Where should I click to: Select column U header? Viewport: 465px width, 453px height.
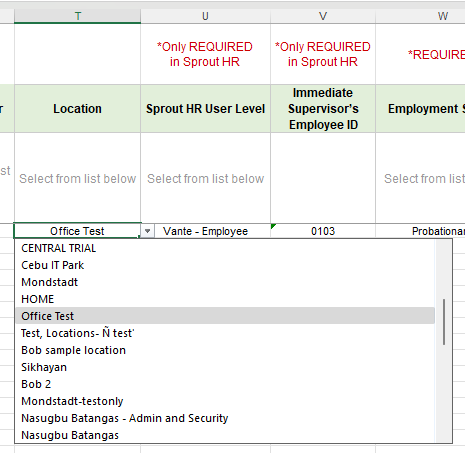tap(205, 16)
